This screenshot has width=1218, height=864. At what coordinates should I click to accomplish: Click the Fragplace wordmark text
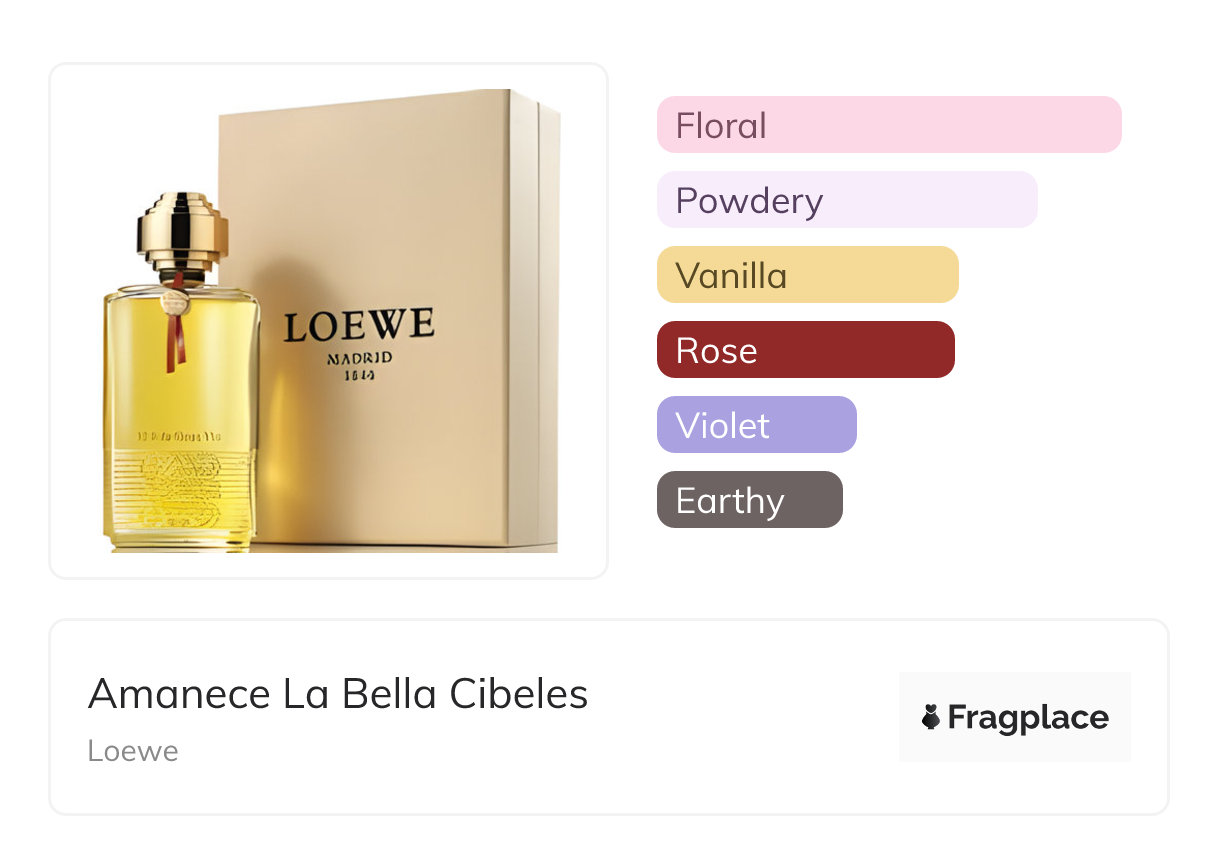[1028, 717]
